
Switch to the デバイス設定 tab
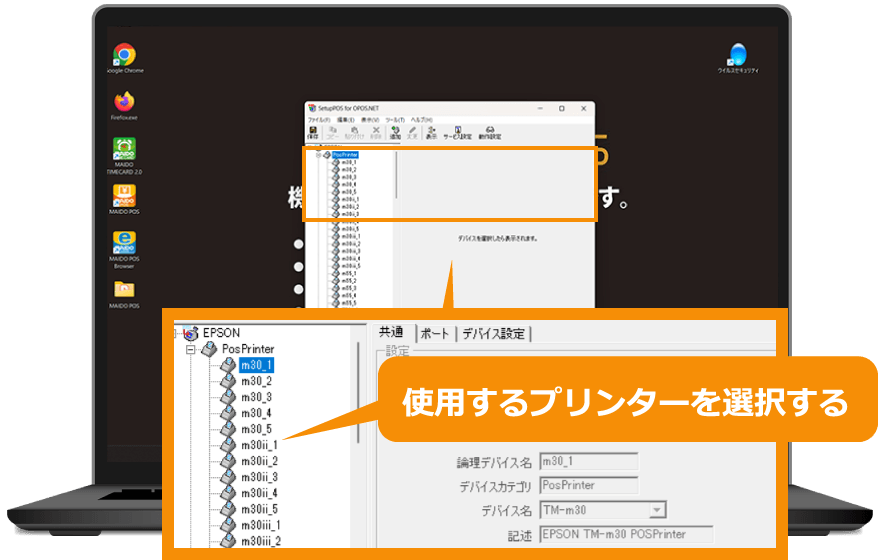click(x=494, y=334)
